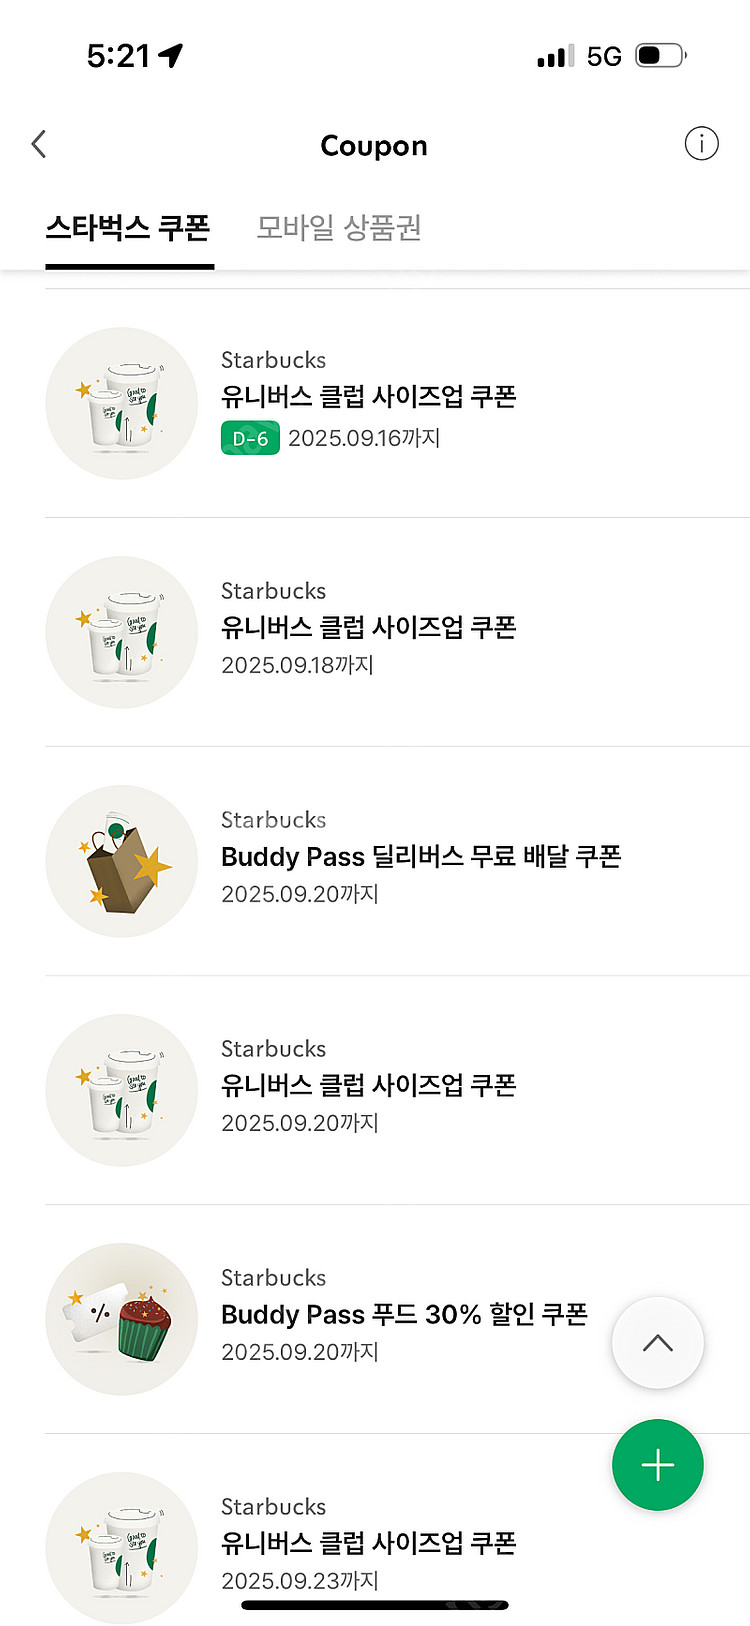The height and width of the screenshot is (1626, 750).
Task: Select the 스타벅스 쿠폰 tab
Action: click(128, 228)
